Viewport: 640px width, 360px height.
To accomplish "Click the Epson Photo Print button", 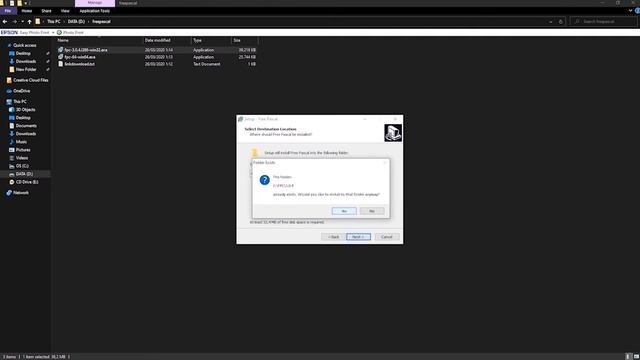I will [x=70, y=32].
